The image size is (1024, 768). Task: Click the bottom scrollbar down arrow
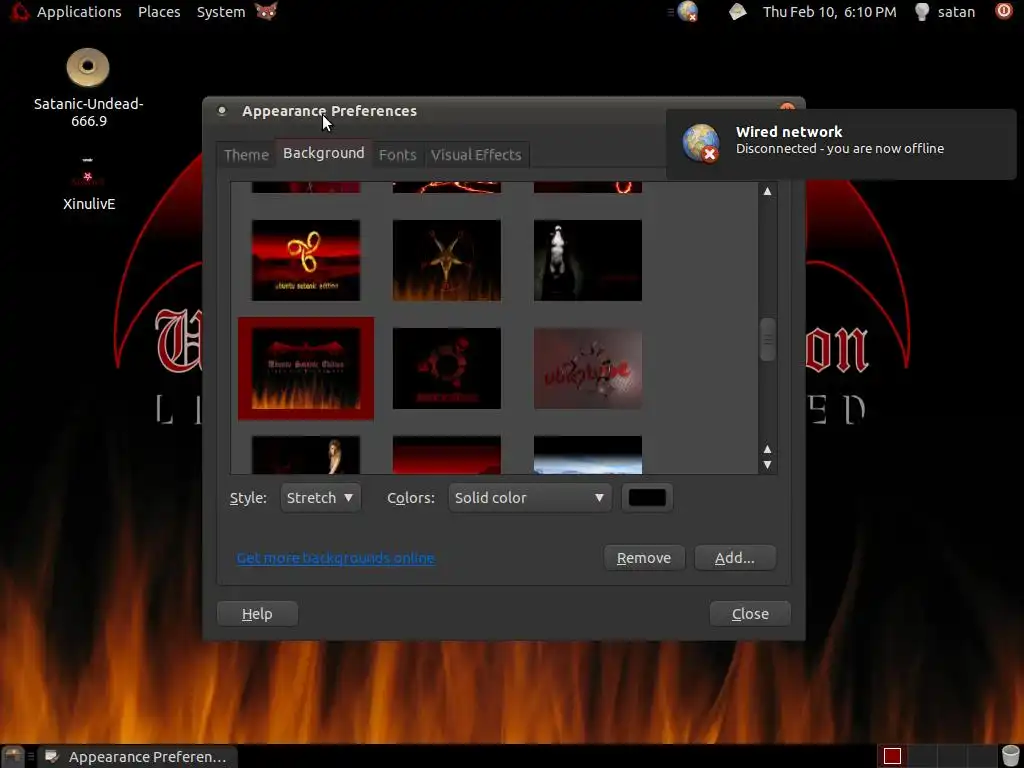767,465
